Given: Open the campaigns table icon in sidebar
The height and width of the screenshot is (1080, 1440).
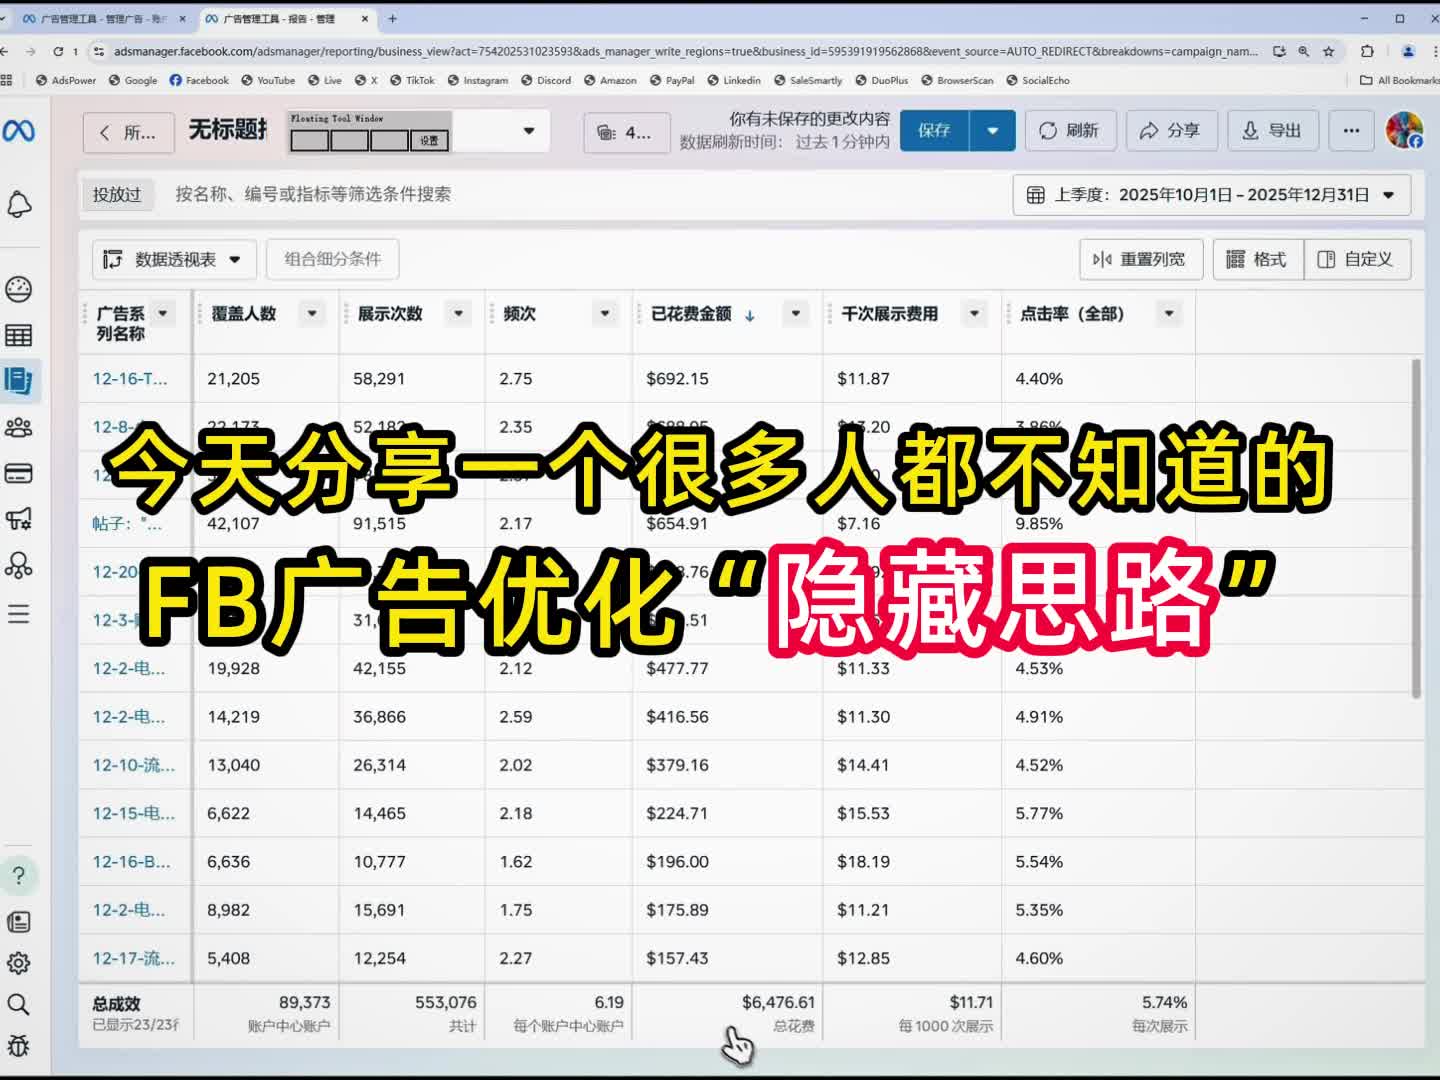Looking at the screenshot, I should (x=20, y=334).
